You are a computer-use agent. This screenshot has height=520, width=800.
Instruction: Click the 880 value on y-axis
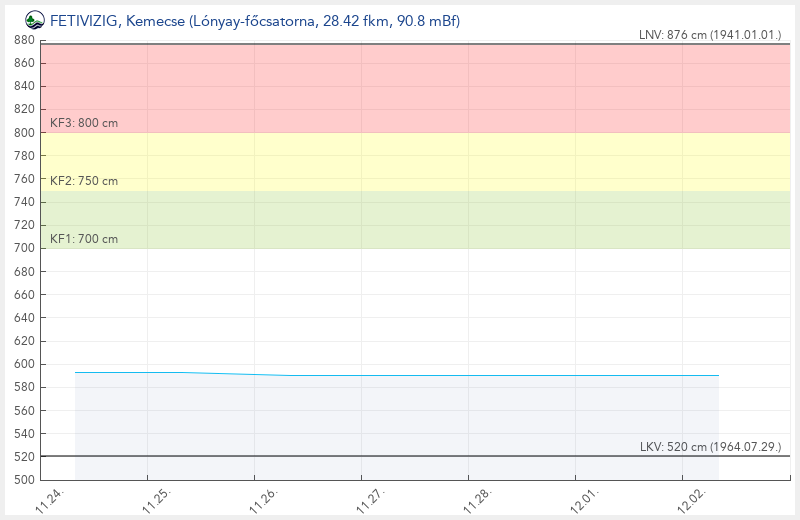[x=22, y=40]
